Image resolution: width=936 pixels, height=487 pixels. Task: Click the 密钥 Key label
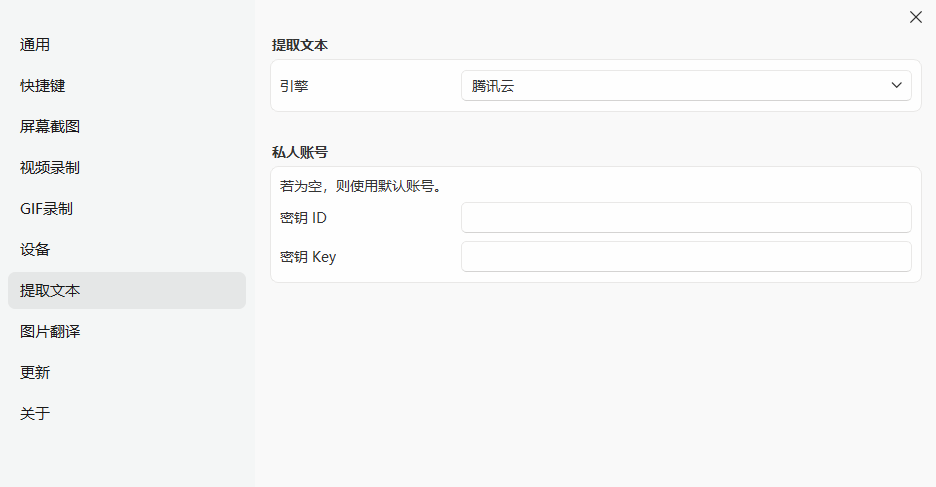(x=308, y=257)
